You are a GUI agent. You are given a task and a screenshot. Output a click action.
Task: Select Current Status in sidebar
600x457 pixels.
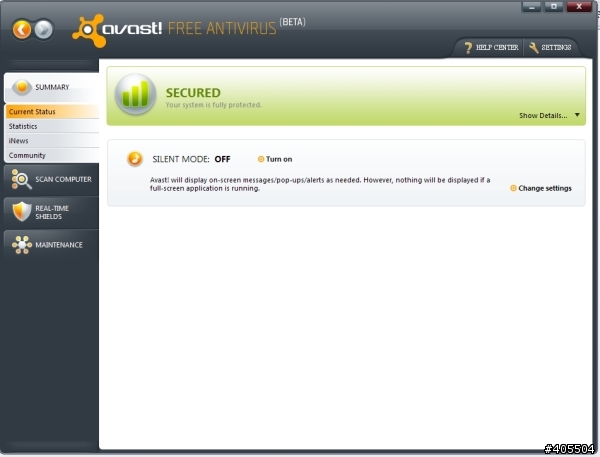pos(52,112)
